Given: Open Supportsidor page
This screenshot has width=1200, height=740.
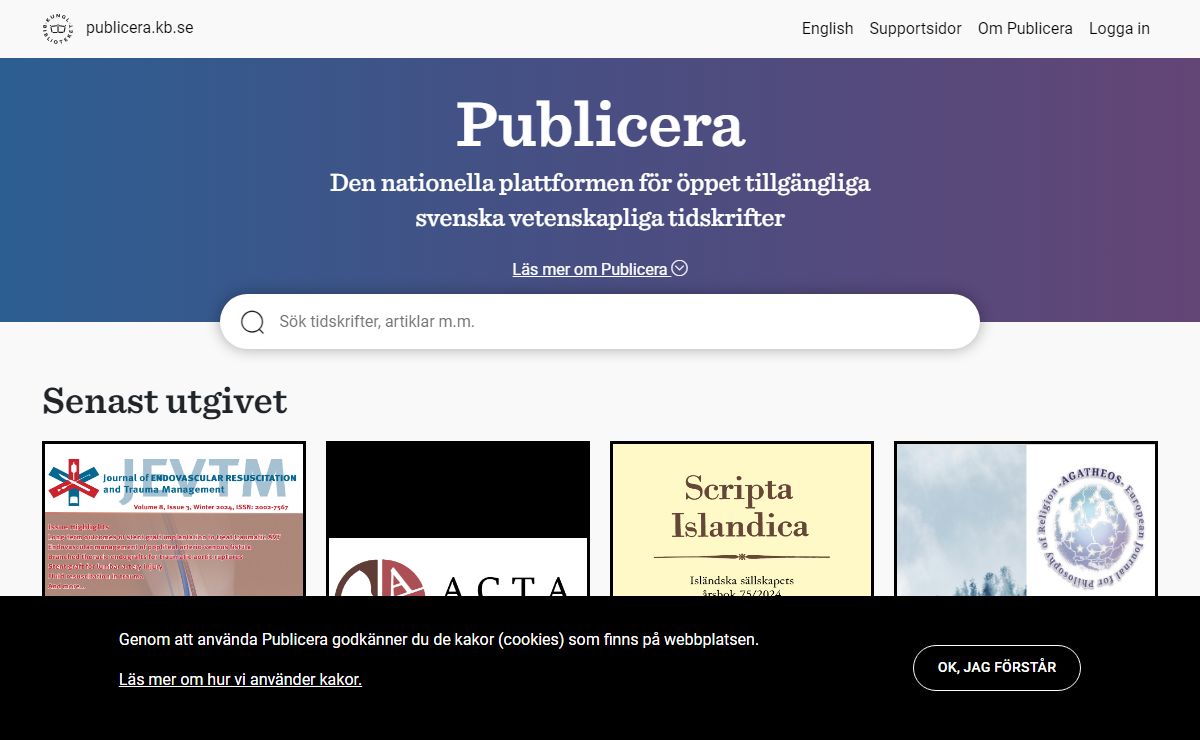Looking at the screenshot, I should [x=916, y=28].
